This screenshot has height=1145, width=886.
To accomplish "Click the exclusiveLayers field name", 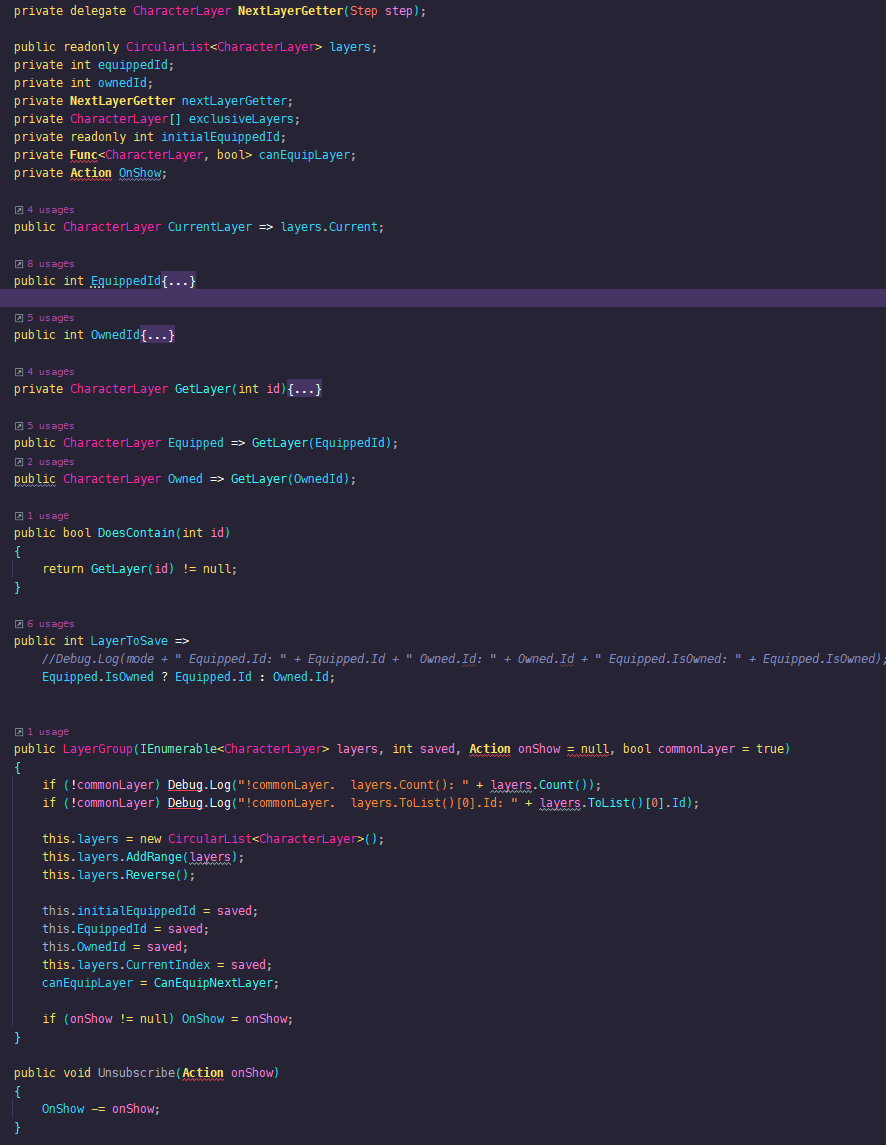I will click(241, 119).
